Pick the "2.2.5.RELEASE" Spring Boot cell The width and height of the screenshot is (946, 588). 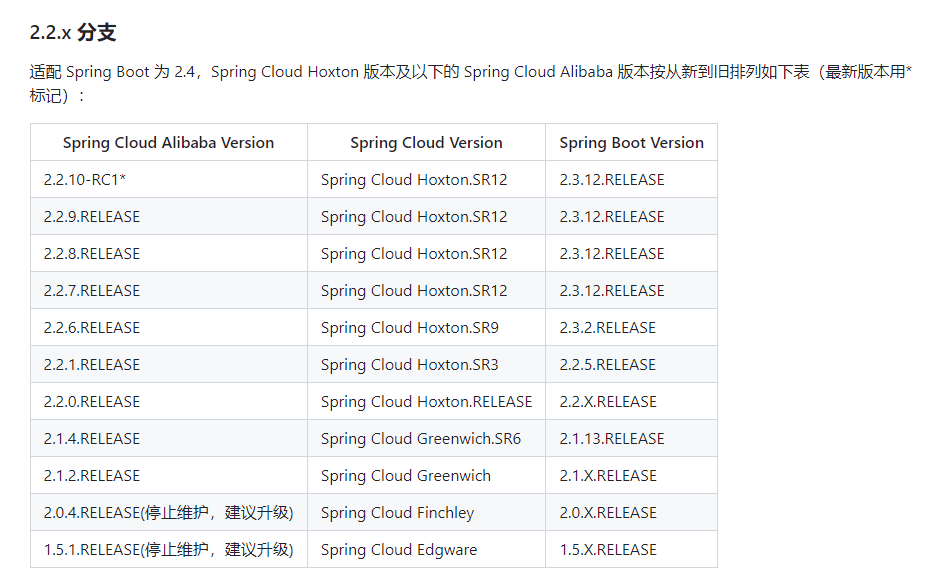click(631, 364)
